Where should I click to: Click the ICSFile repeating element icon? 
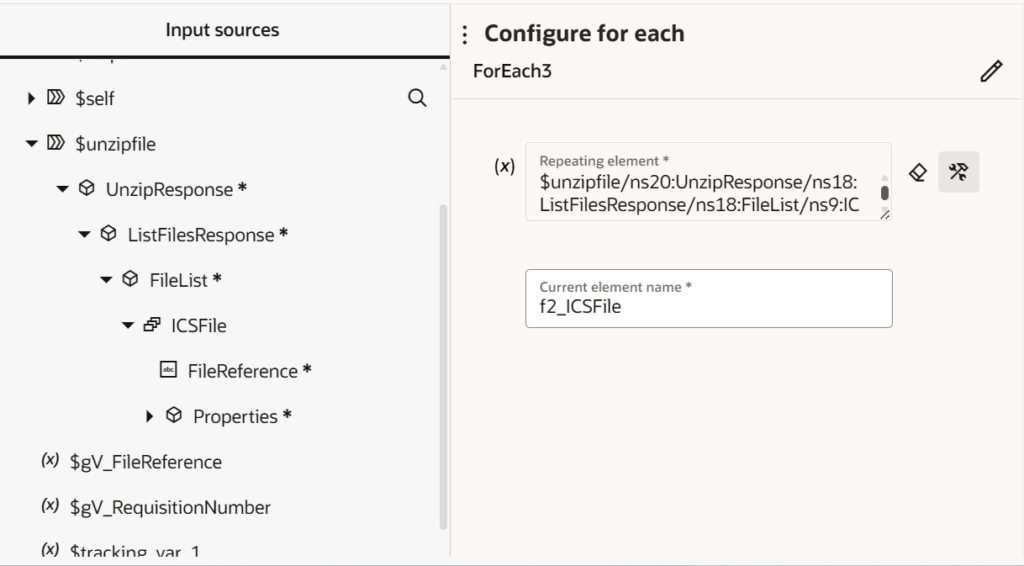152,325
